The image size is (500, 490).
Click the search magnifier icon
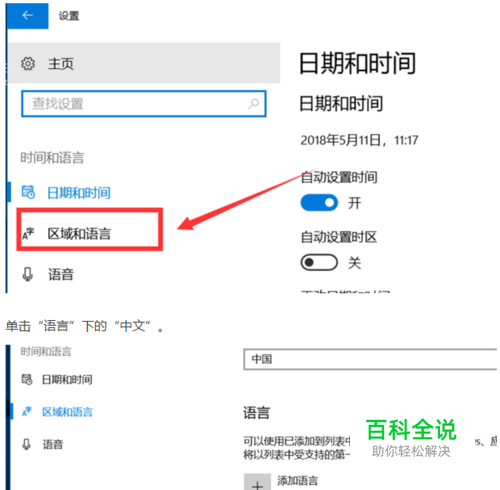(x=253, y=104)
